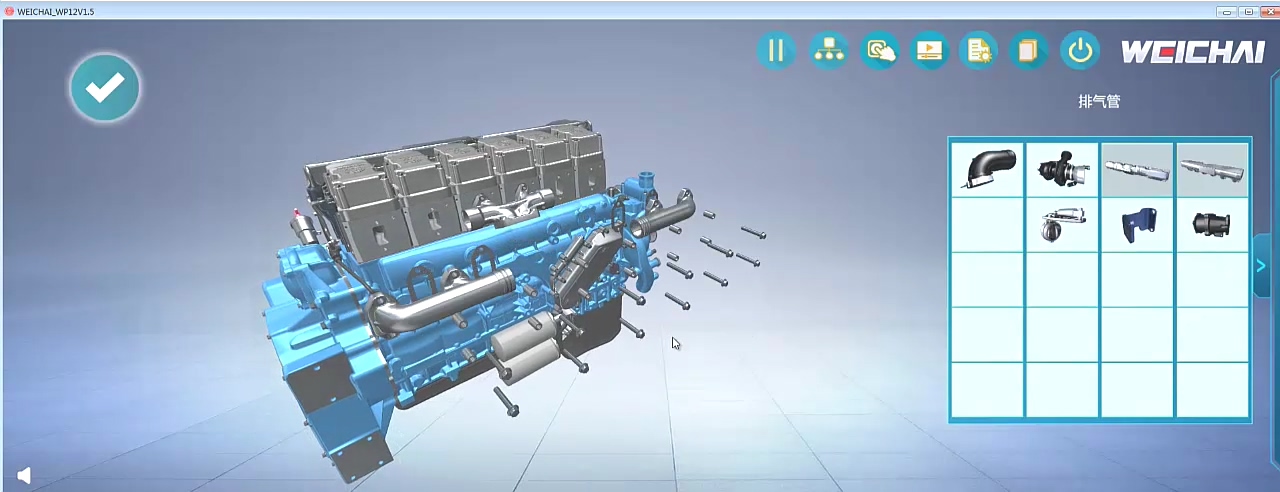Open the structure hierarchy tree icon
Image resolution: width=1280 pixels, height=492 pixels.
(x=828, y=50)
